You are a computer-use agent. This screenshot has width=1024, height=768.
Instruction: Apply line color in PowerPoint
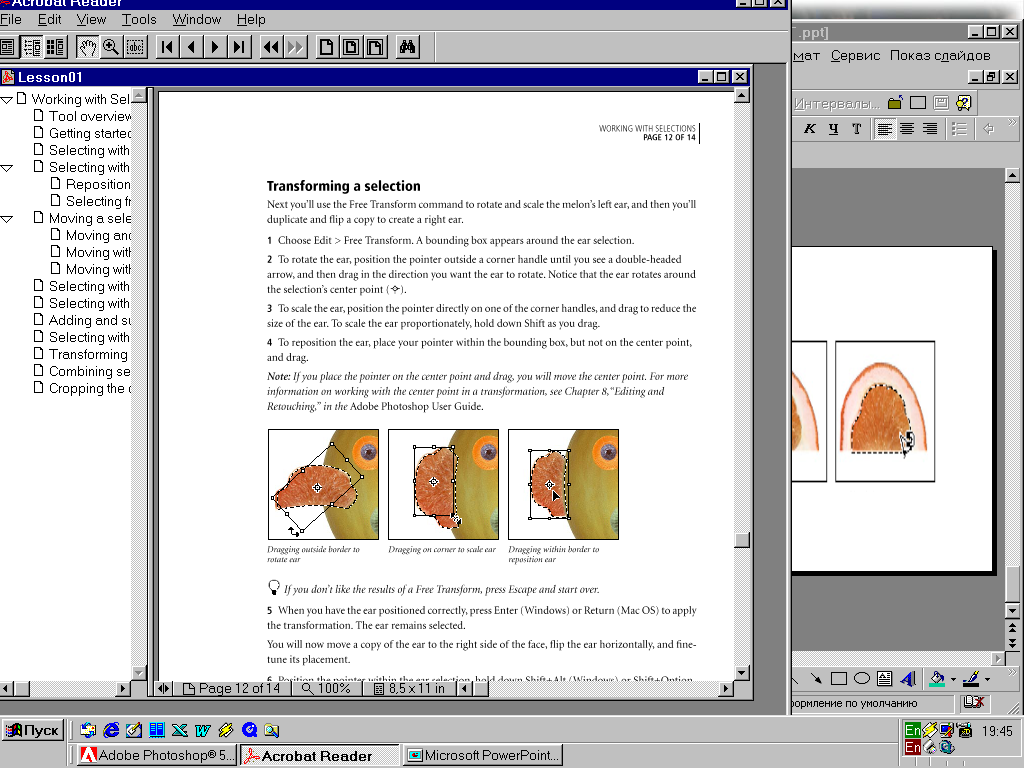click(971, 679)
